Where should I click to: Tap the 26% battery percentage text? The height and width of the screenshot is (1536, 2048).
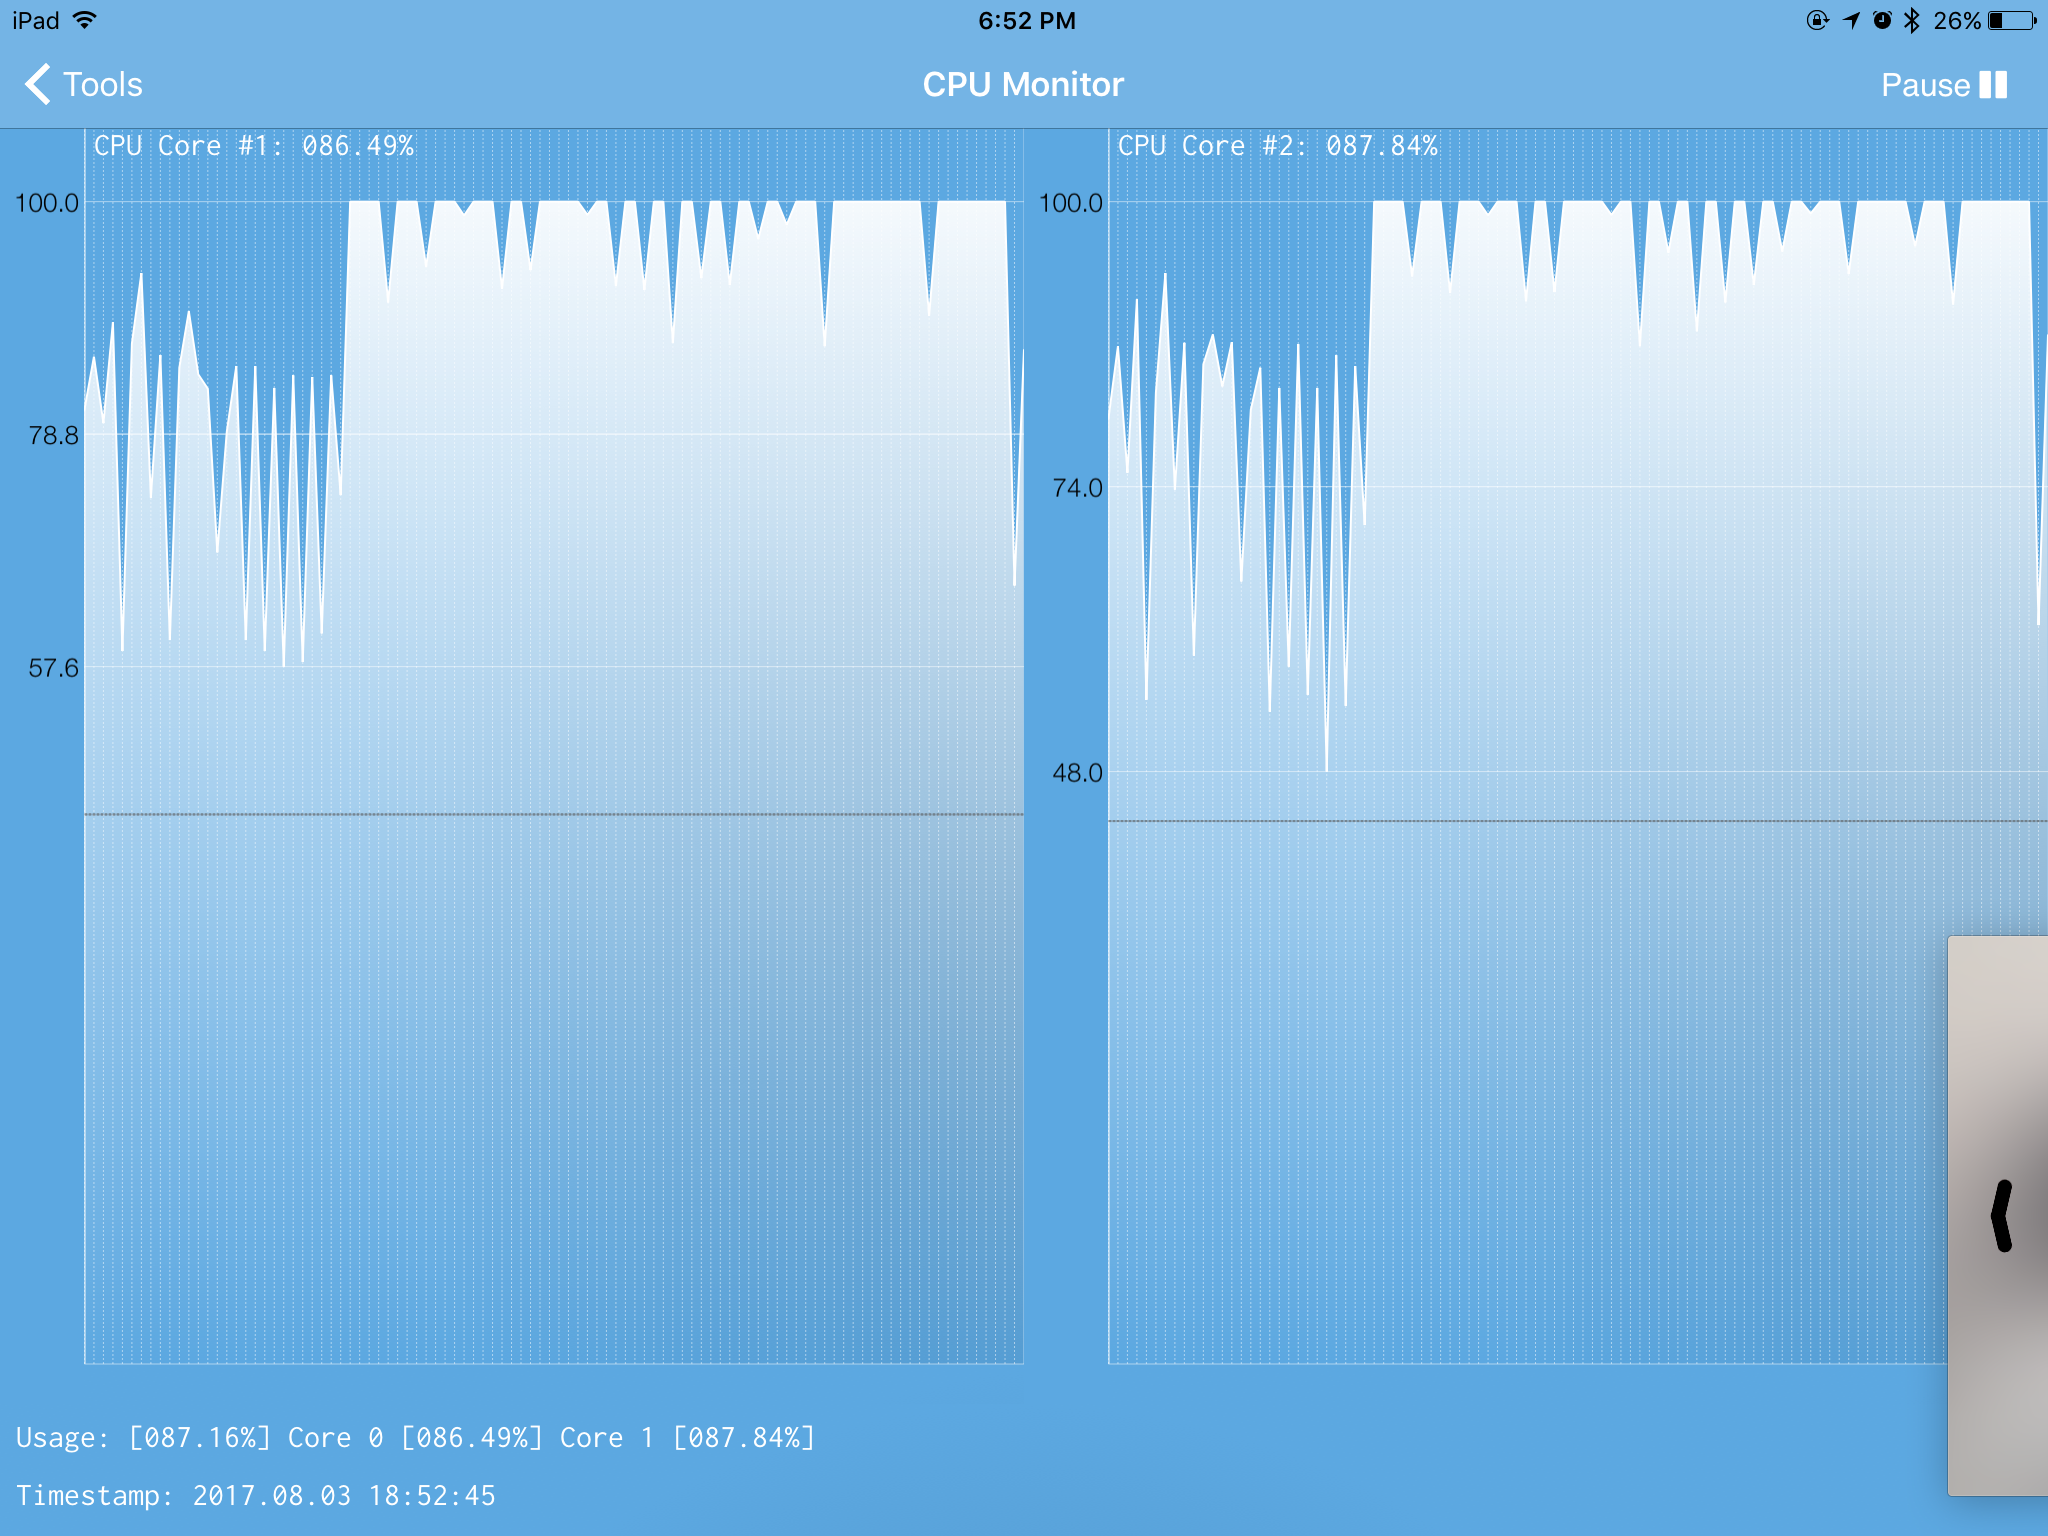(x=1956, y=20)
